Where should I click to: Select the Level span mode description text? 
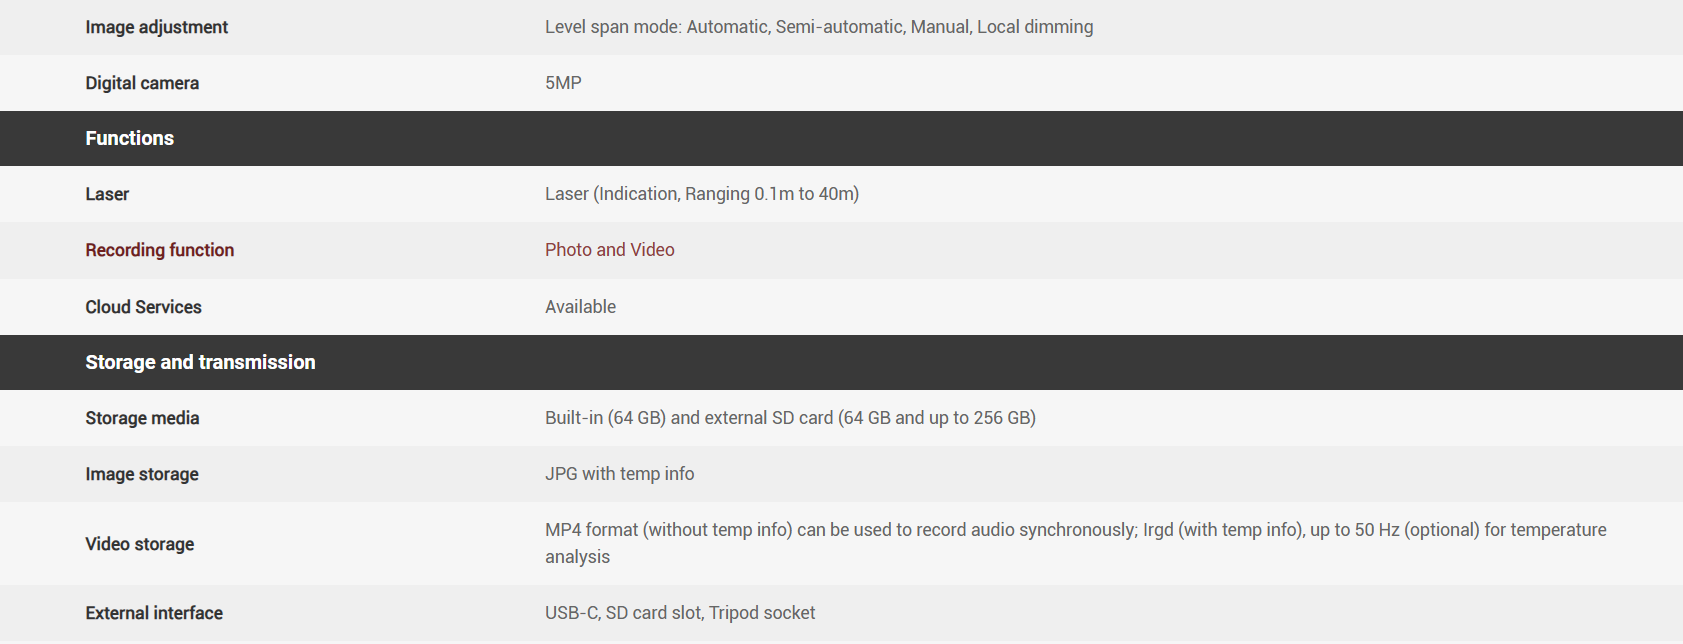(x=818, y=27)
